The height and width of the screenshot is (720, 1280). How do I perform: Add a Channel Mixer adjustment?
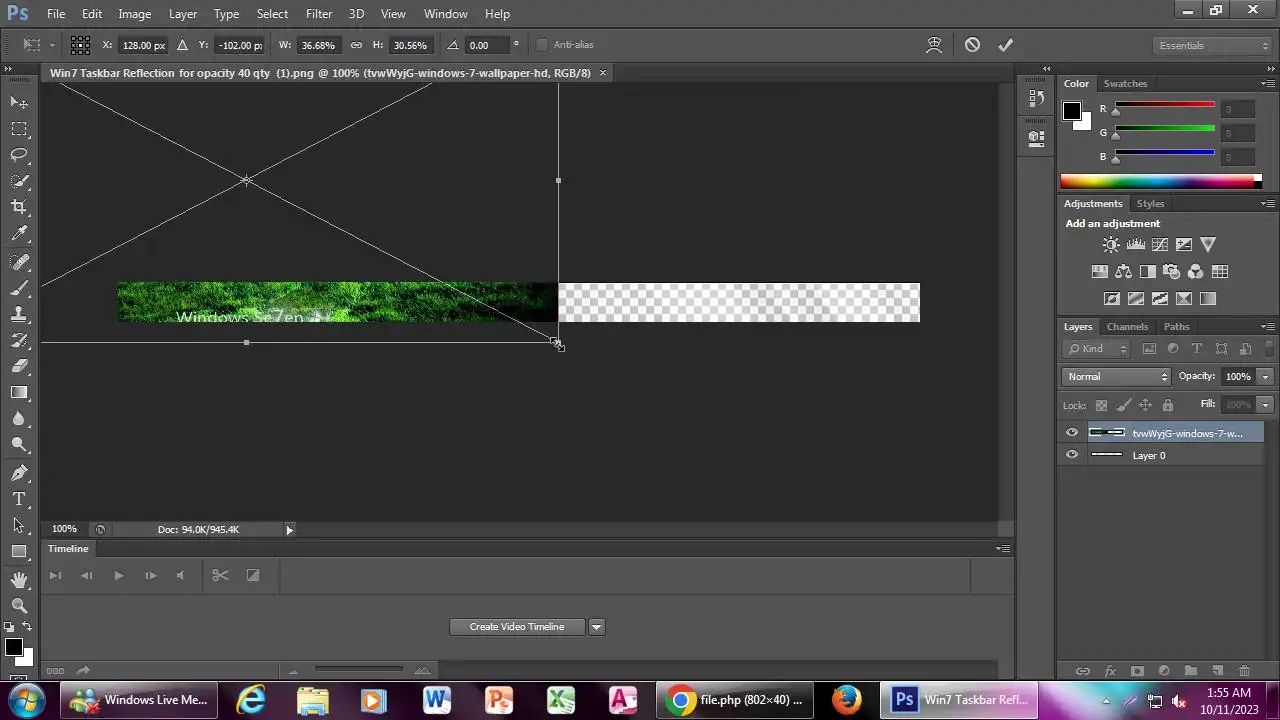click(1196, 272)
